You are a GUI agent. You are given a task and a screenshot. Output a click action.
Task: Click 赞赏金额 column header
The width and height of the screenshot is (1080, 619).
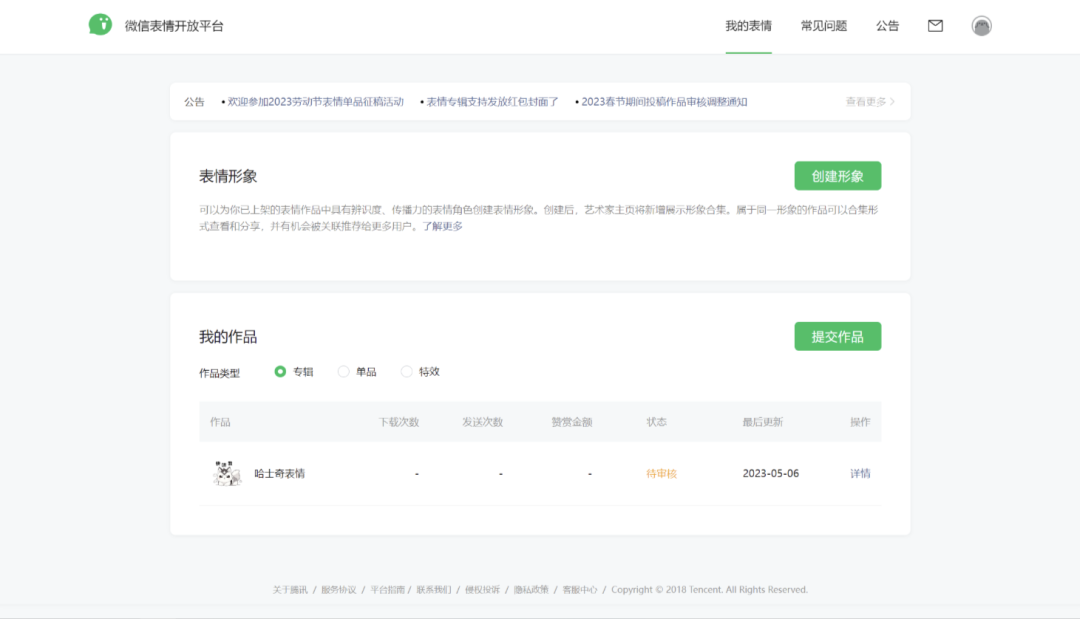coord(572,422)
